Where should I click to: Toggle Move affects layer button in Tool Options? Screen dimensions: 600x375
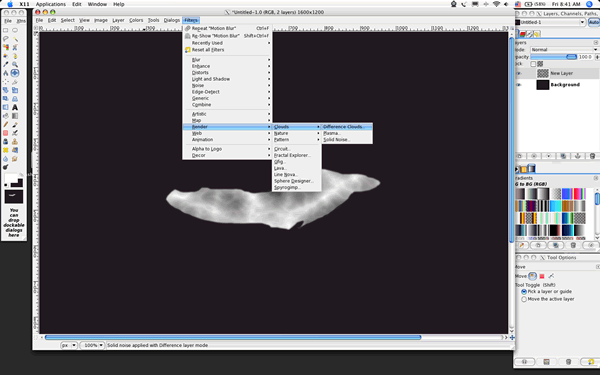[533, 276]
